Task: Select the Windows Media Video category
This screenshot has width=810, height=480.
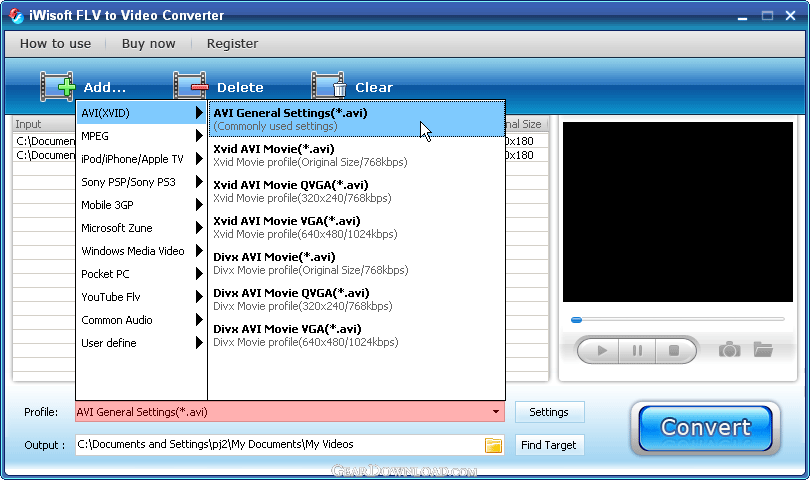Action: point(142,251)
